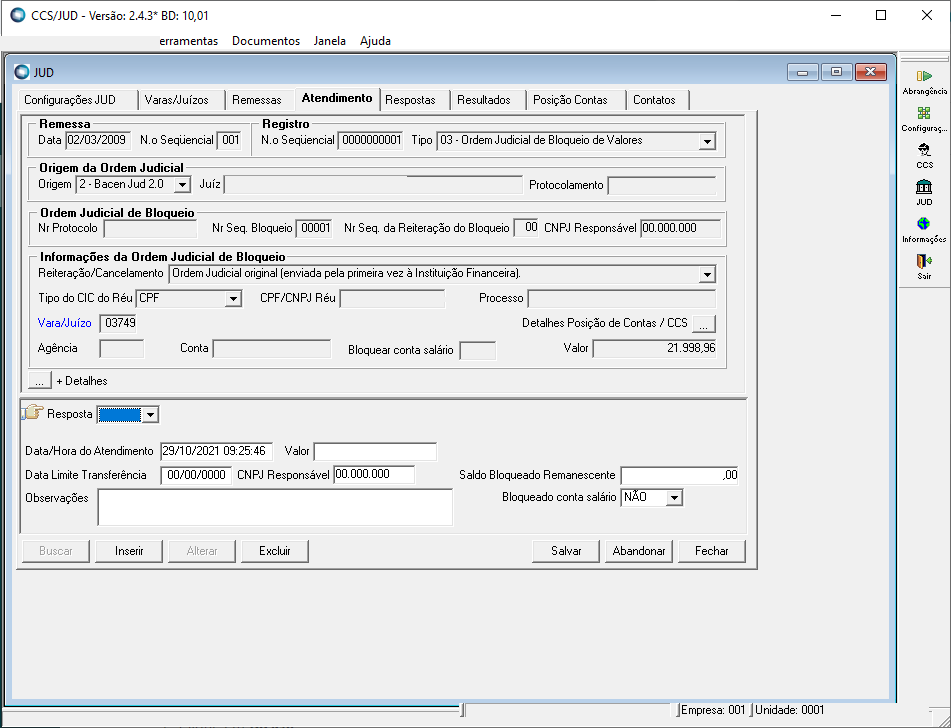Image resolution: width=951 pixels, height=728 pixels.
Task: Expand the Reiteração/Cancelamento dropdown
Action: point(707,274)
